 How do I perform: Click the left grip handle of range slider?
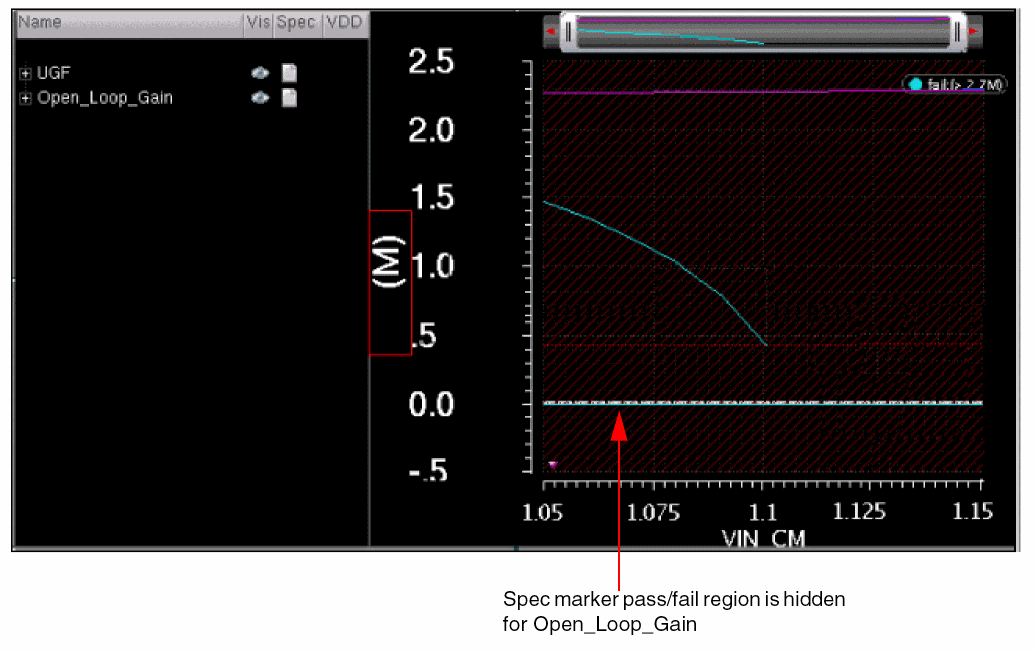[x=567, y=32]
